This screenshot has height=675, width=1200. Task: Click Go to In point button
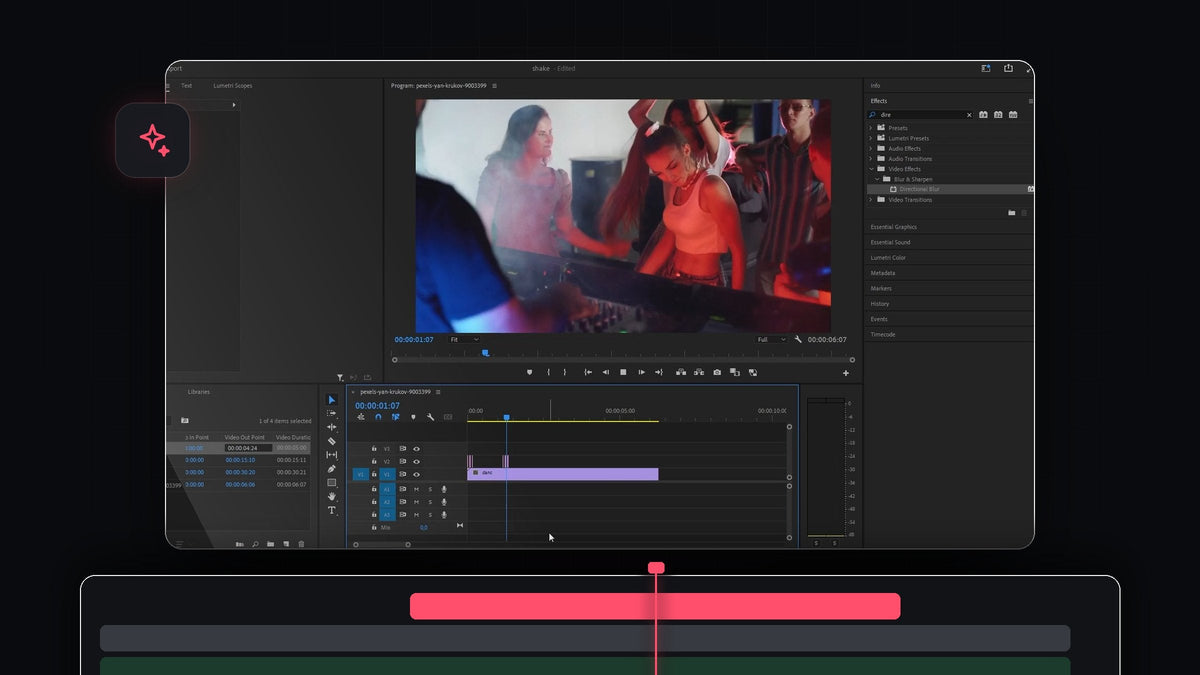point(588,372)
